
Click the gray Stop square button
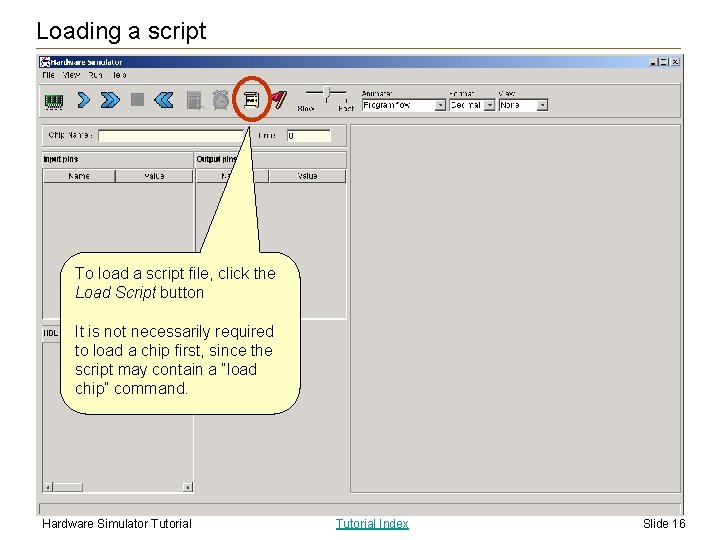coord(137,99)
